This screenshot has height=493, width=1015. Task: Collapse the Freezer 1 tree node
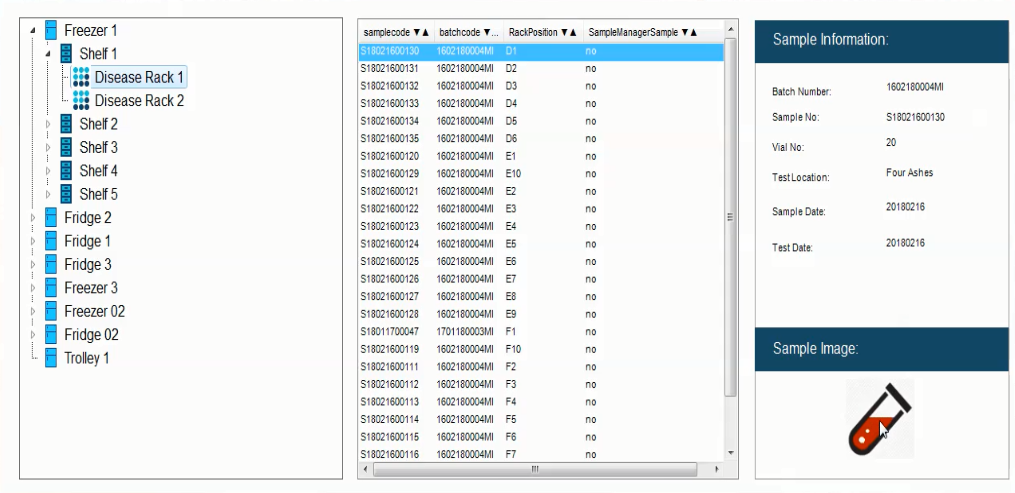pos(34,31)
